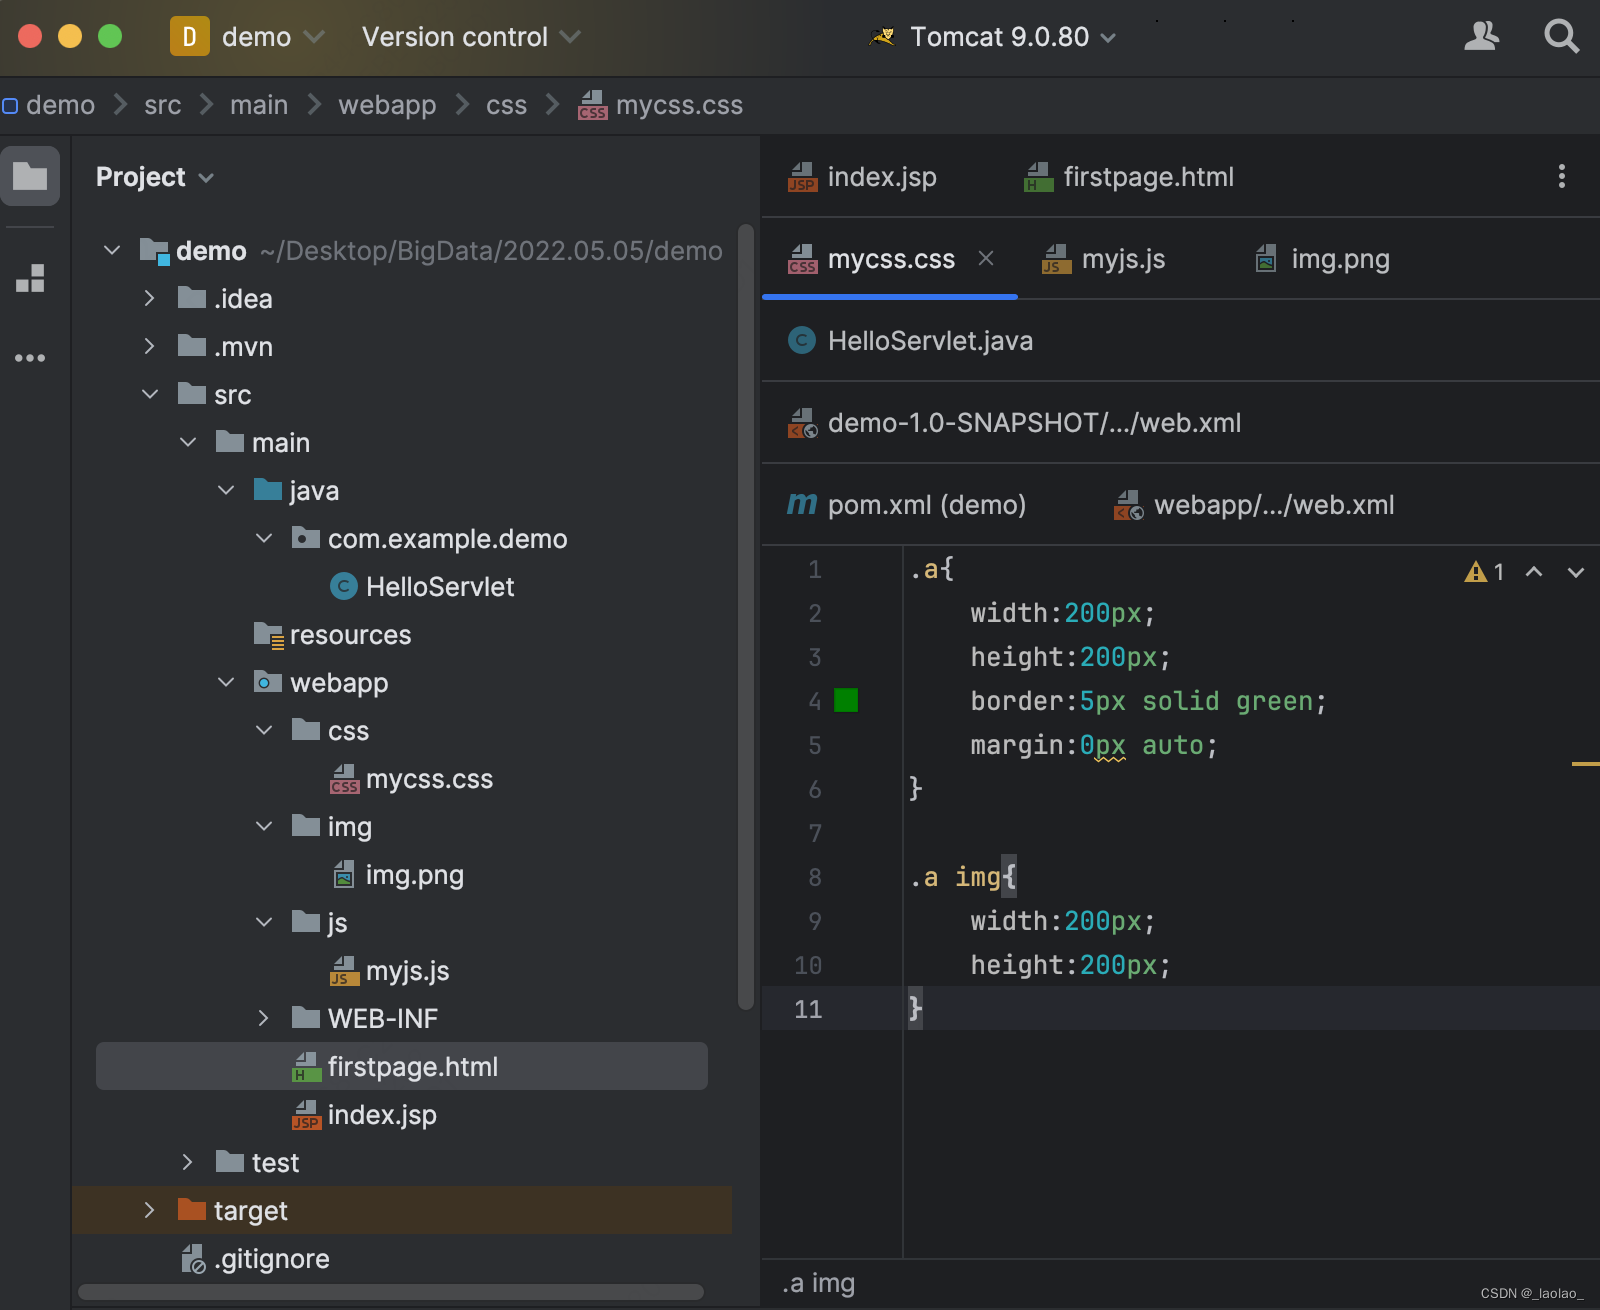Collapse the js folder
Screen dimensions: 1600x1310
[x=263, y=922]
